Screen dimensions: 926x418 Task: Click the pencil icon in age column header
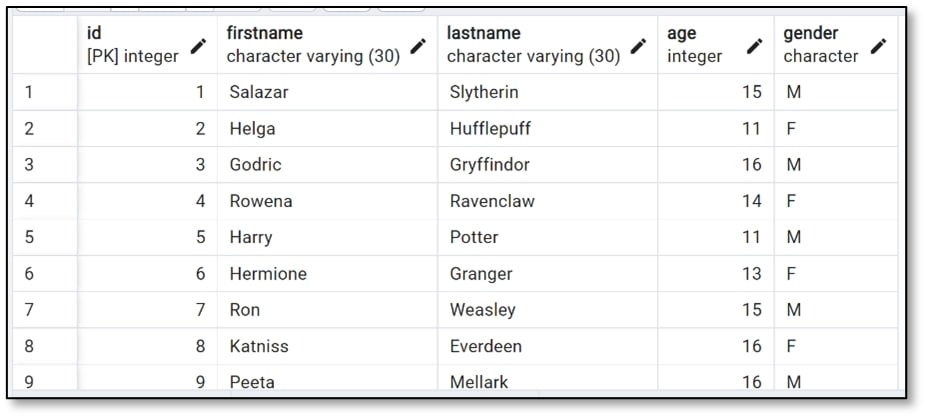[755, 45]
